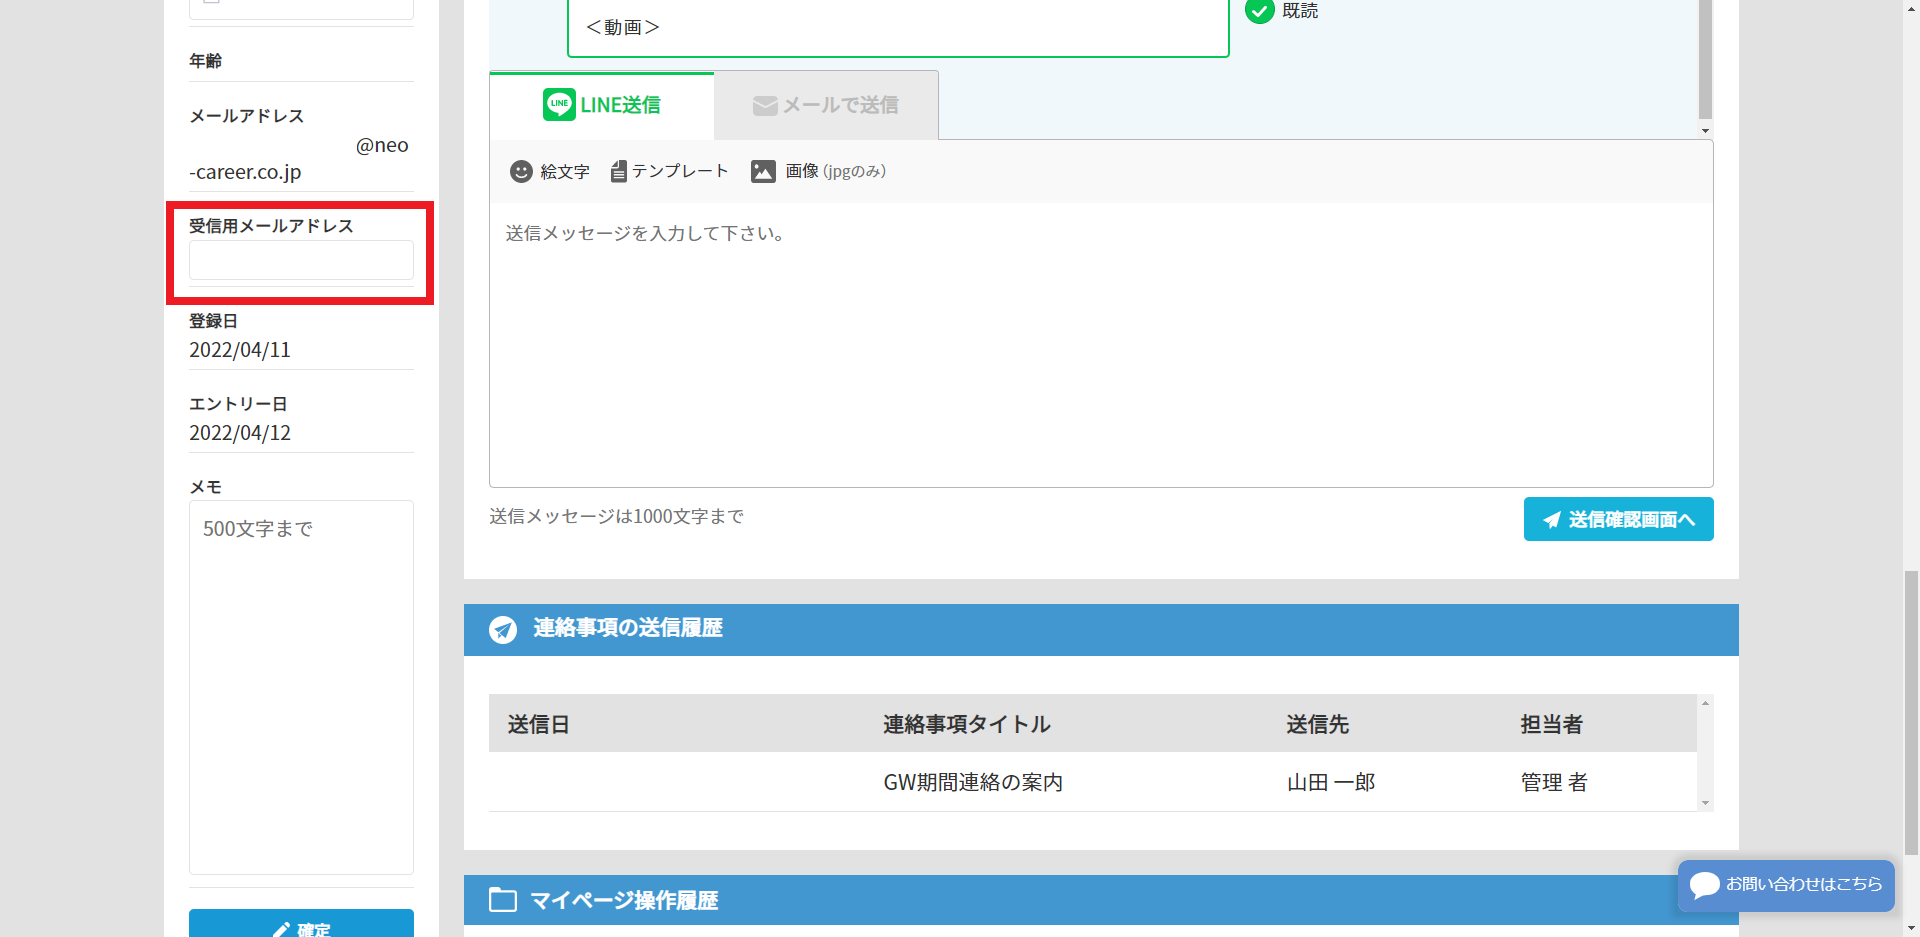1920x937 pixels.
Task: Click the chat log scrollbar down arrow
Action: pos(1705,131)
